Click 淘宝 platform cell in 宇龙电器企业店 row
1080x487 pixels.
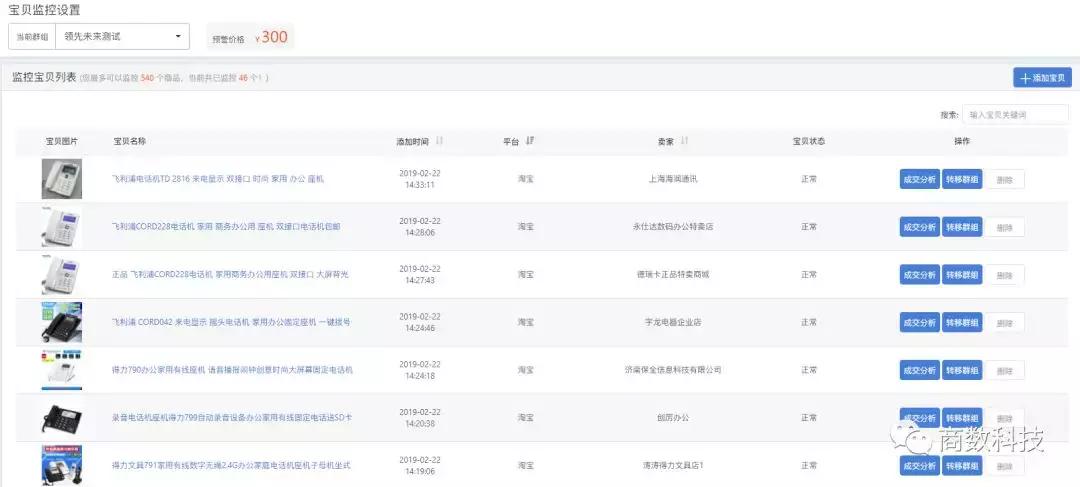pyautogui.click(x=526, y=322)
